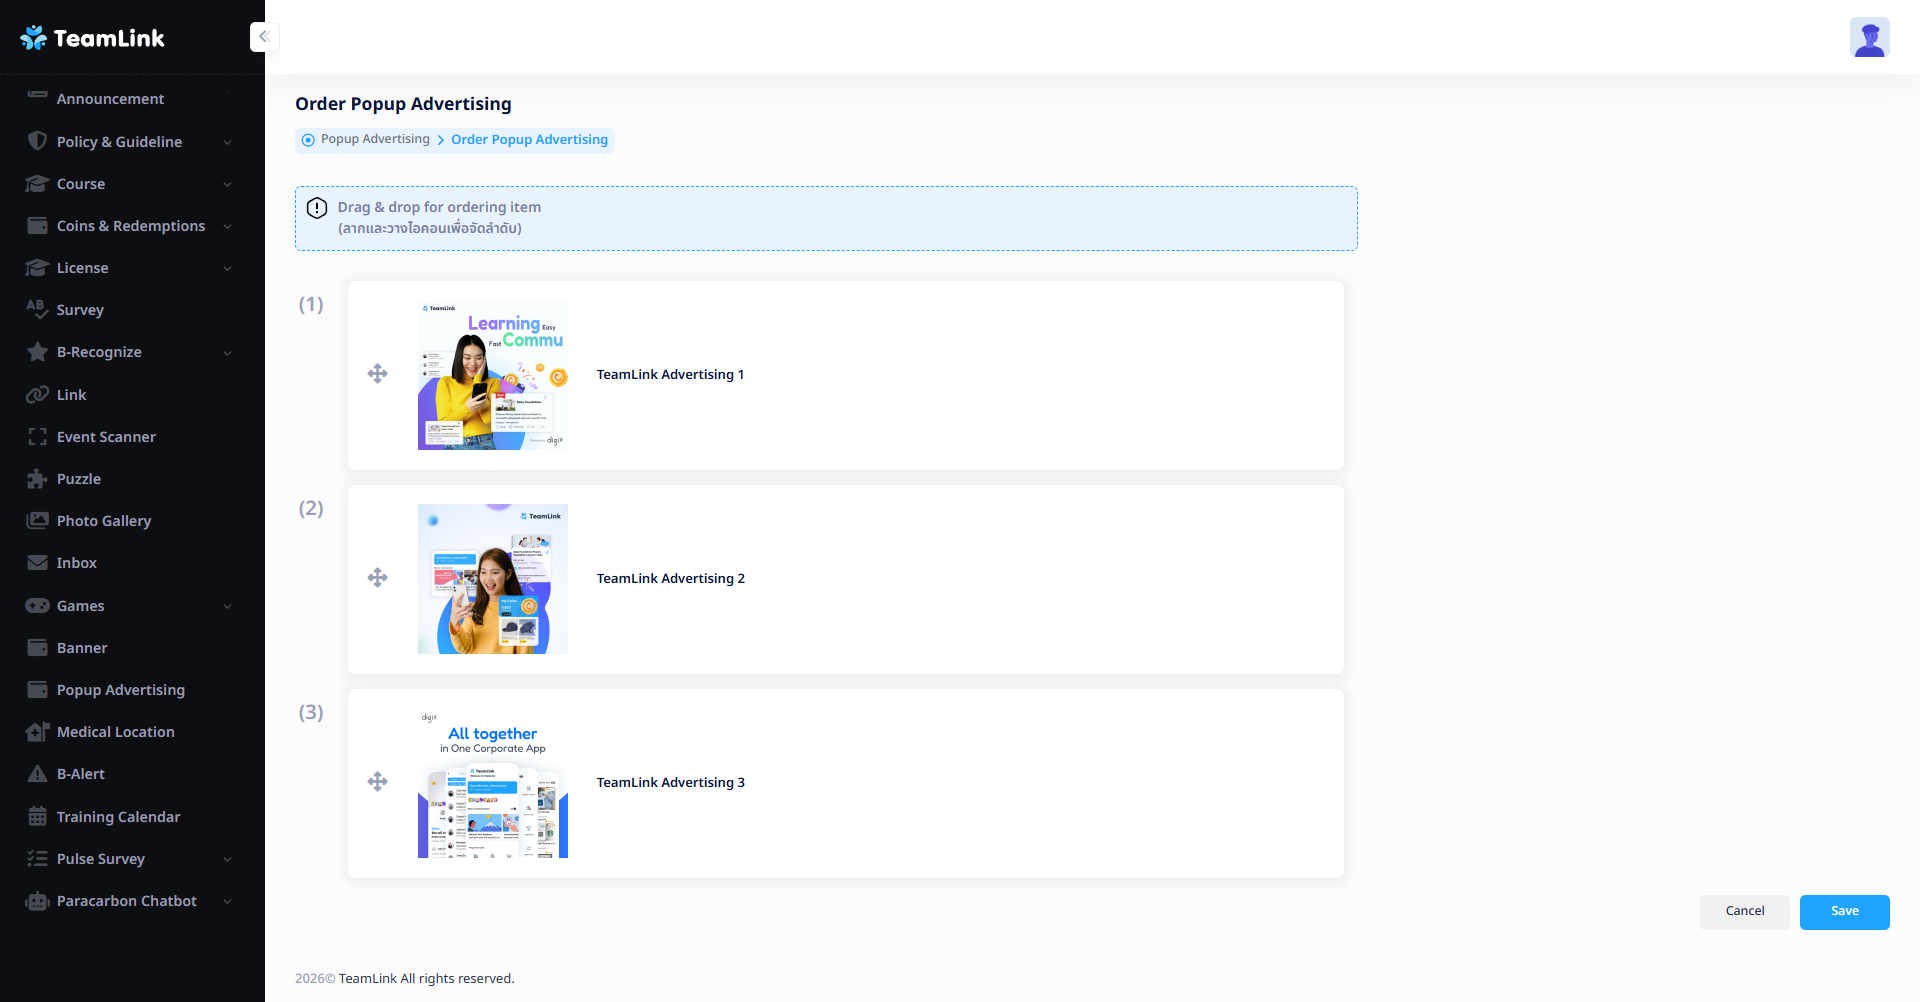
Task: Click the drag handle for TeamLink Advertising 1
Action: pyautogui.click(x=377, y=374)
